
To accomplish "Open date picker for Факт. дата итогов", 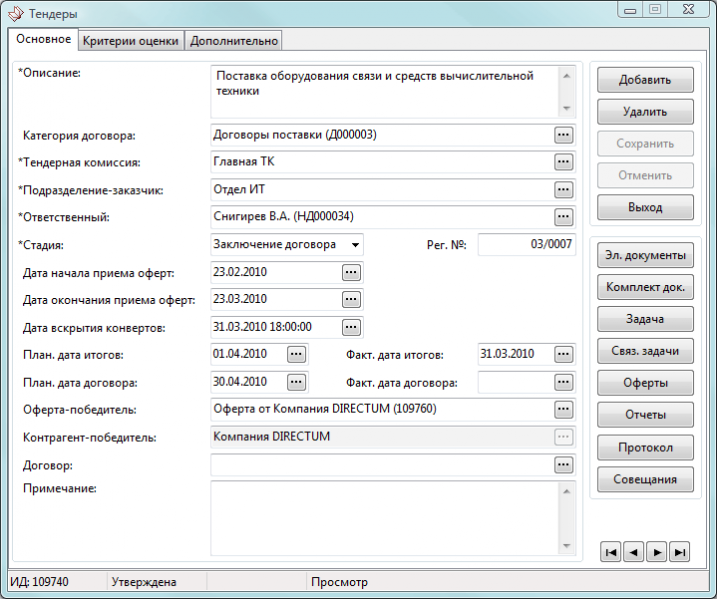I will click(564, 354).
